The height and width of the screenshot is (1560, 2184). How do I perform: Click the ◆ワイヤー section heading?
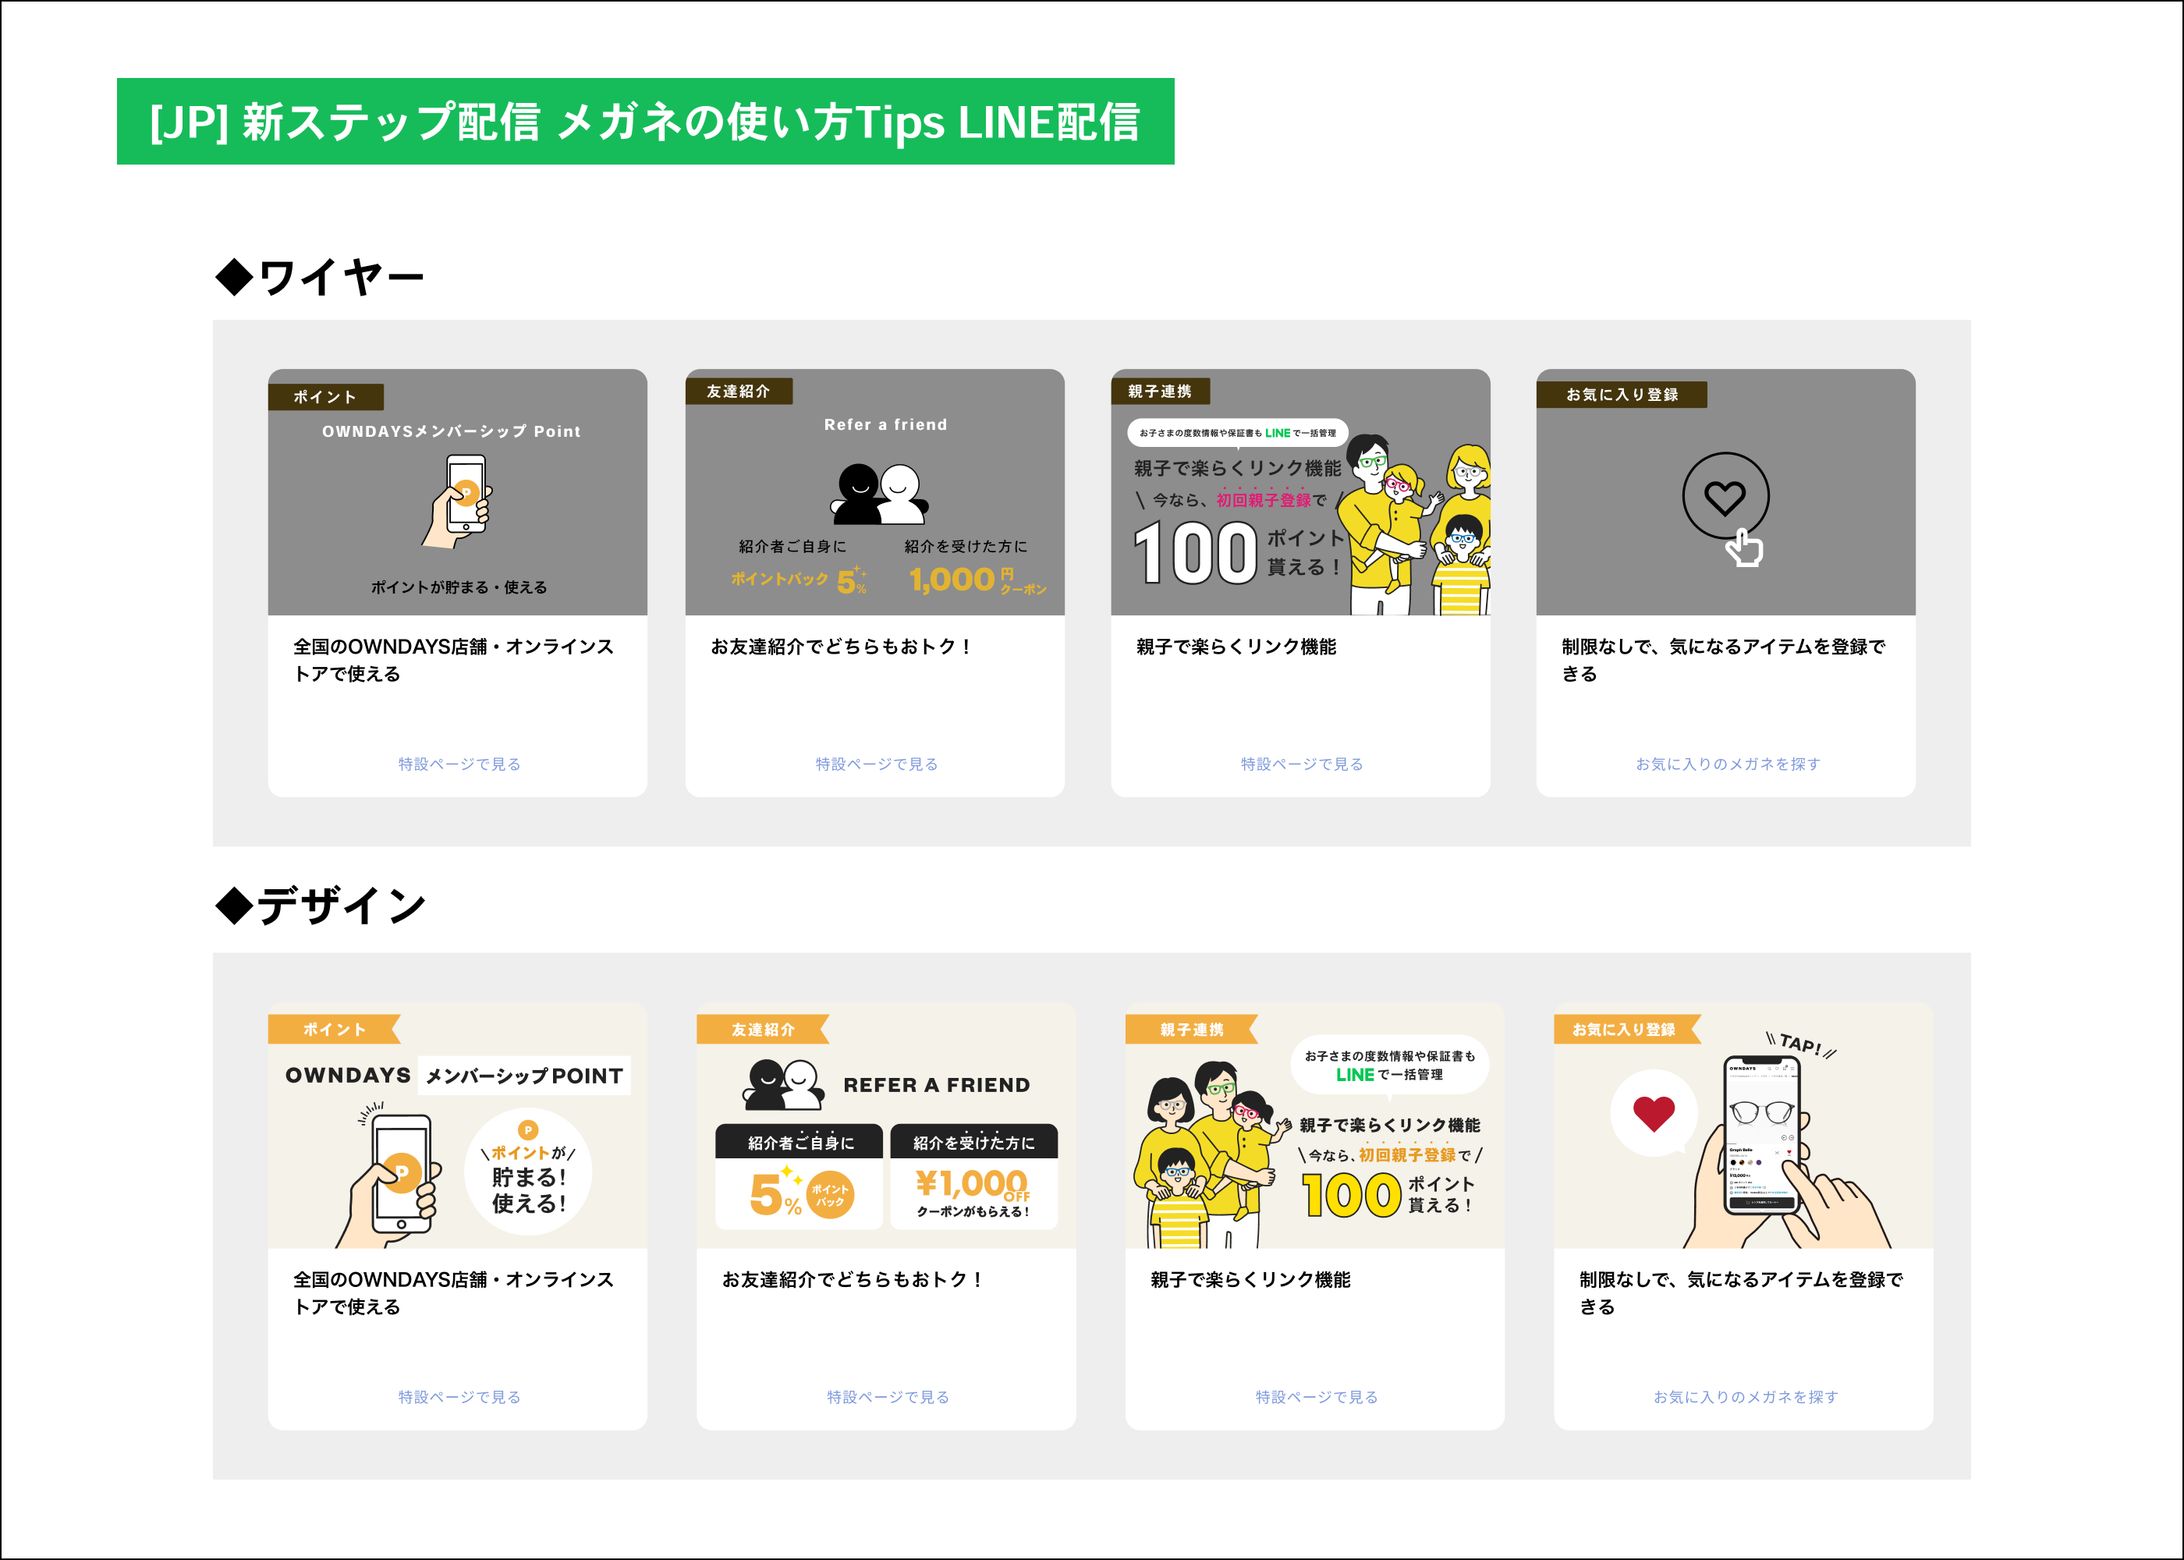point(320,277)
